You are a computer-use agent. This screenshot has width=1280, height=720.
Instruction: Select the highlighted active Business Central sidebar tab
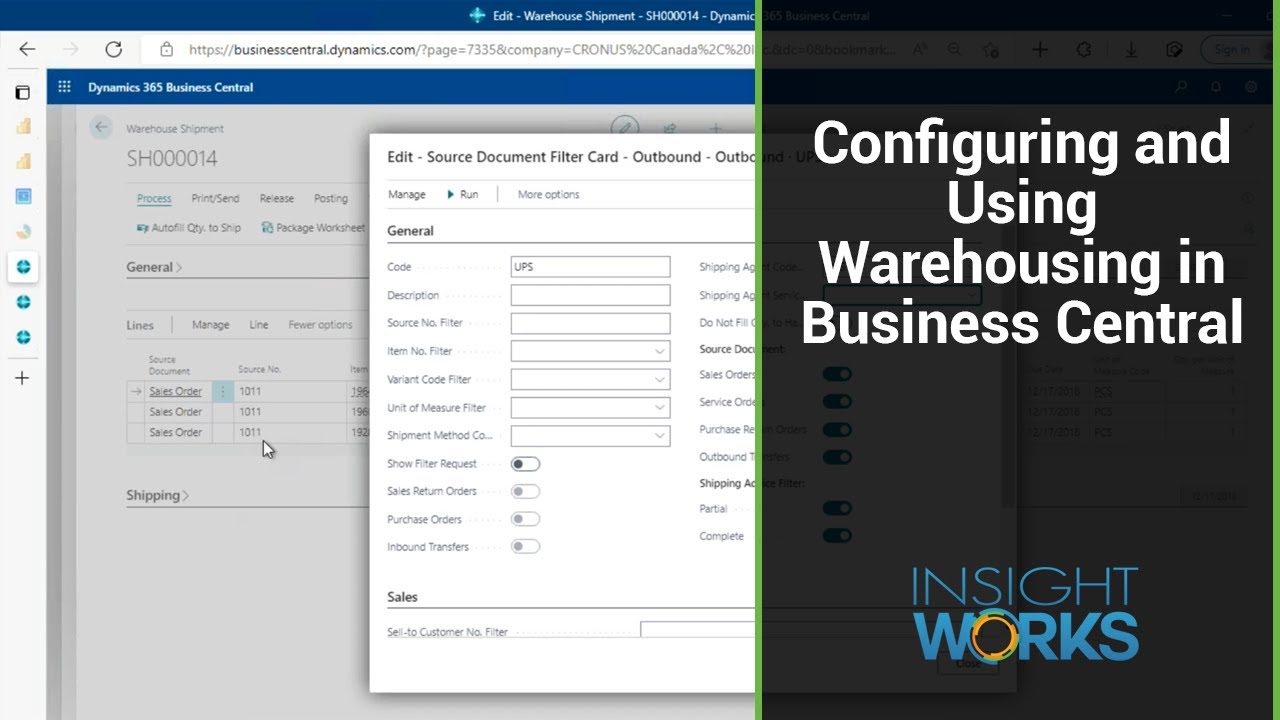[23, 267]
